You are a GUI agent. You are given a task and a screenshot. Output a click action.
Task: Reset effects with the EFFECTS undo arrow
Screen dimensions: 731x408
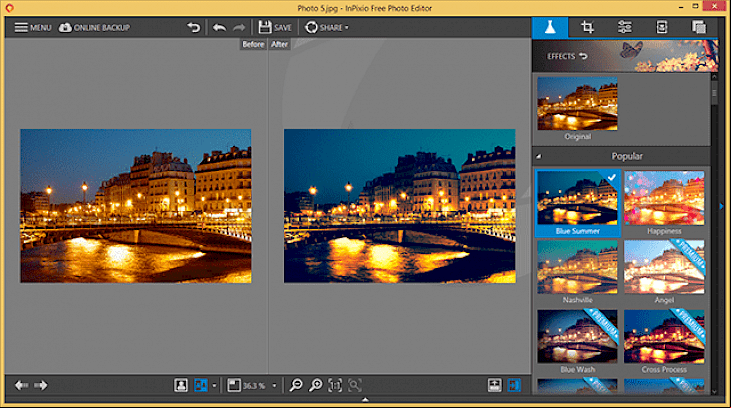click(x=583, y=56)
